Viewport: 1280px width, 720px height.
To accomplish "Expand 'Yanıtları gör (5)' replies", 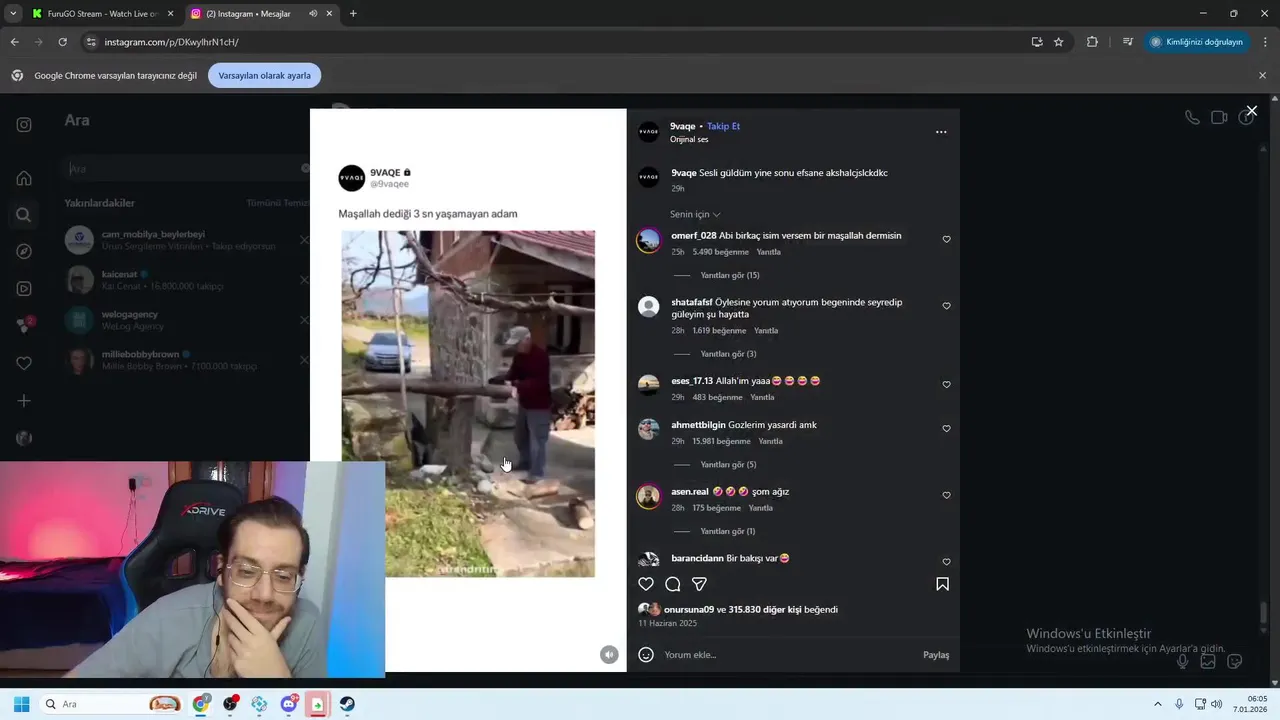I will tap(728, 465).
